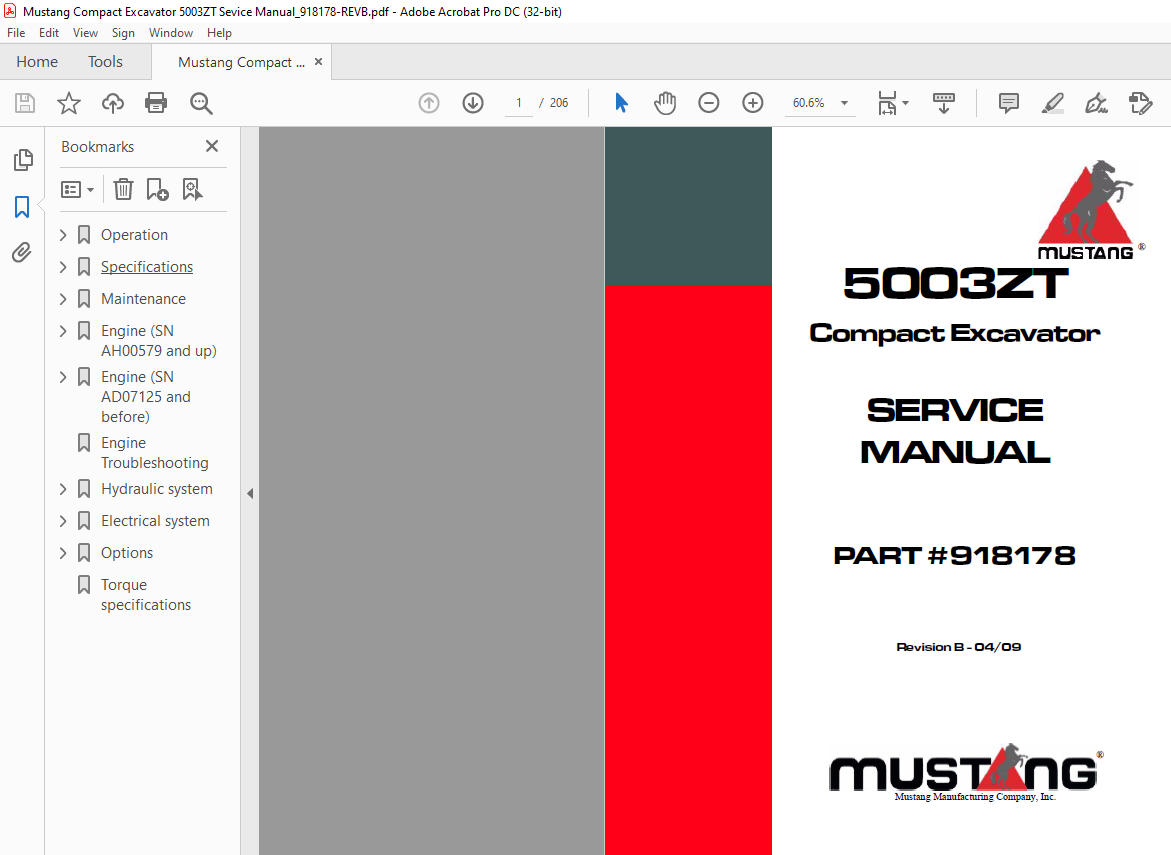Zoom in with plus icon

click(753, 103)
